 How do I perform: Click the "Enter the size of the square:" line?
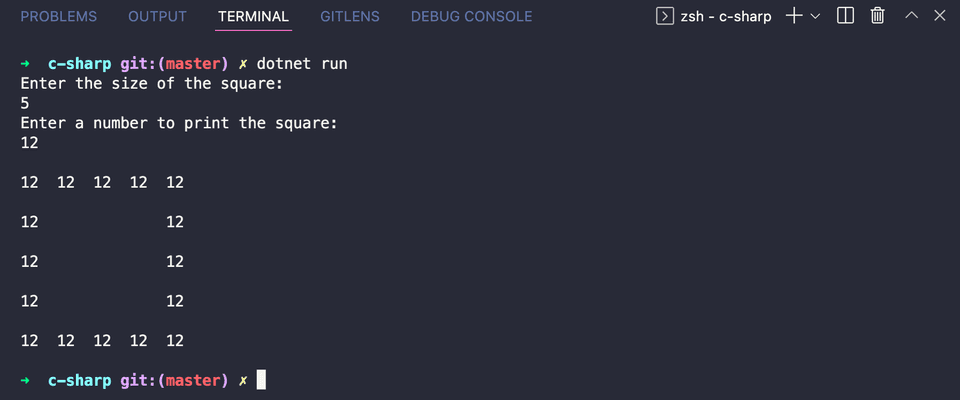(x=152, y=84)
